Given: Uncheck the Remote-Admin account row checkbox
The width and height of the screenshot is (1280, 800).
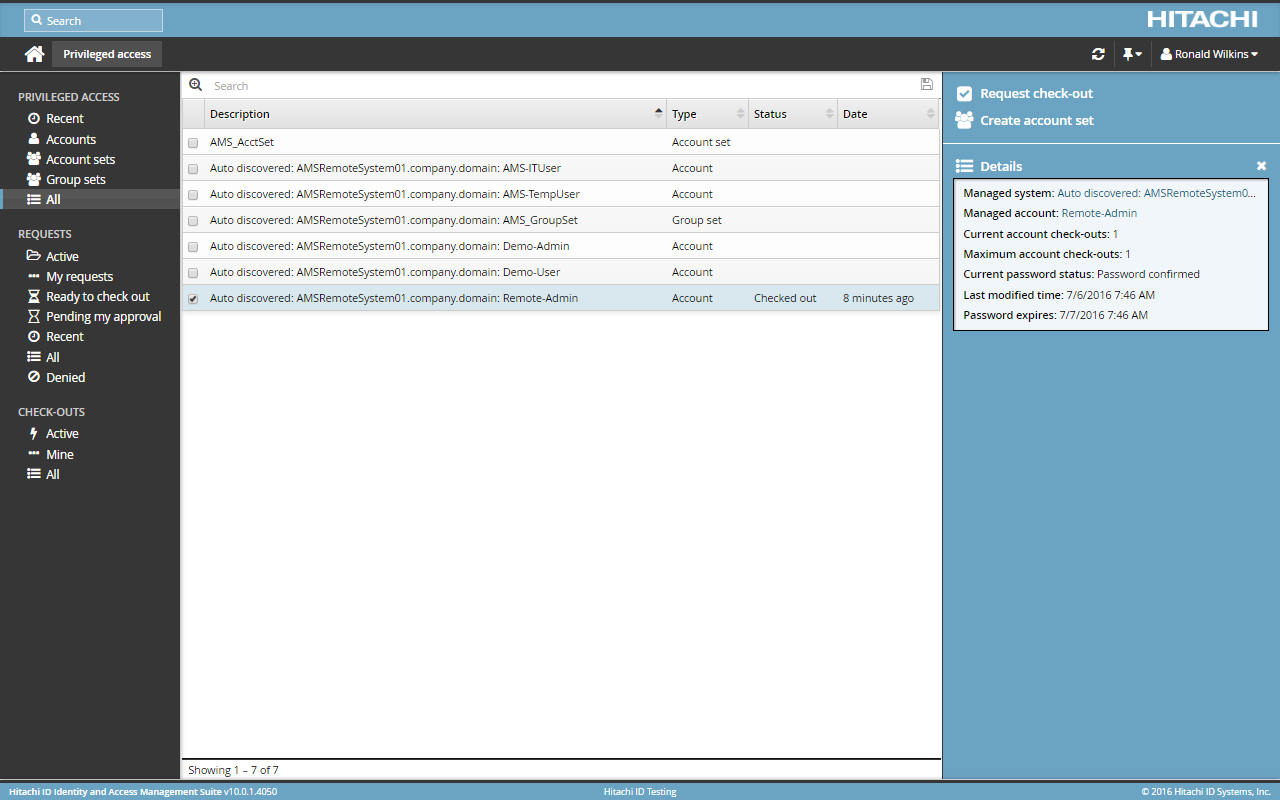Looking at the screenshot, I should tap(192, 297).
